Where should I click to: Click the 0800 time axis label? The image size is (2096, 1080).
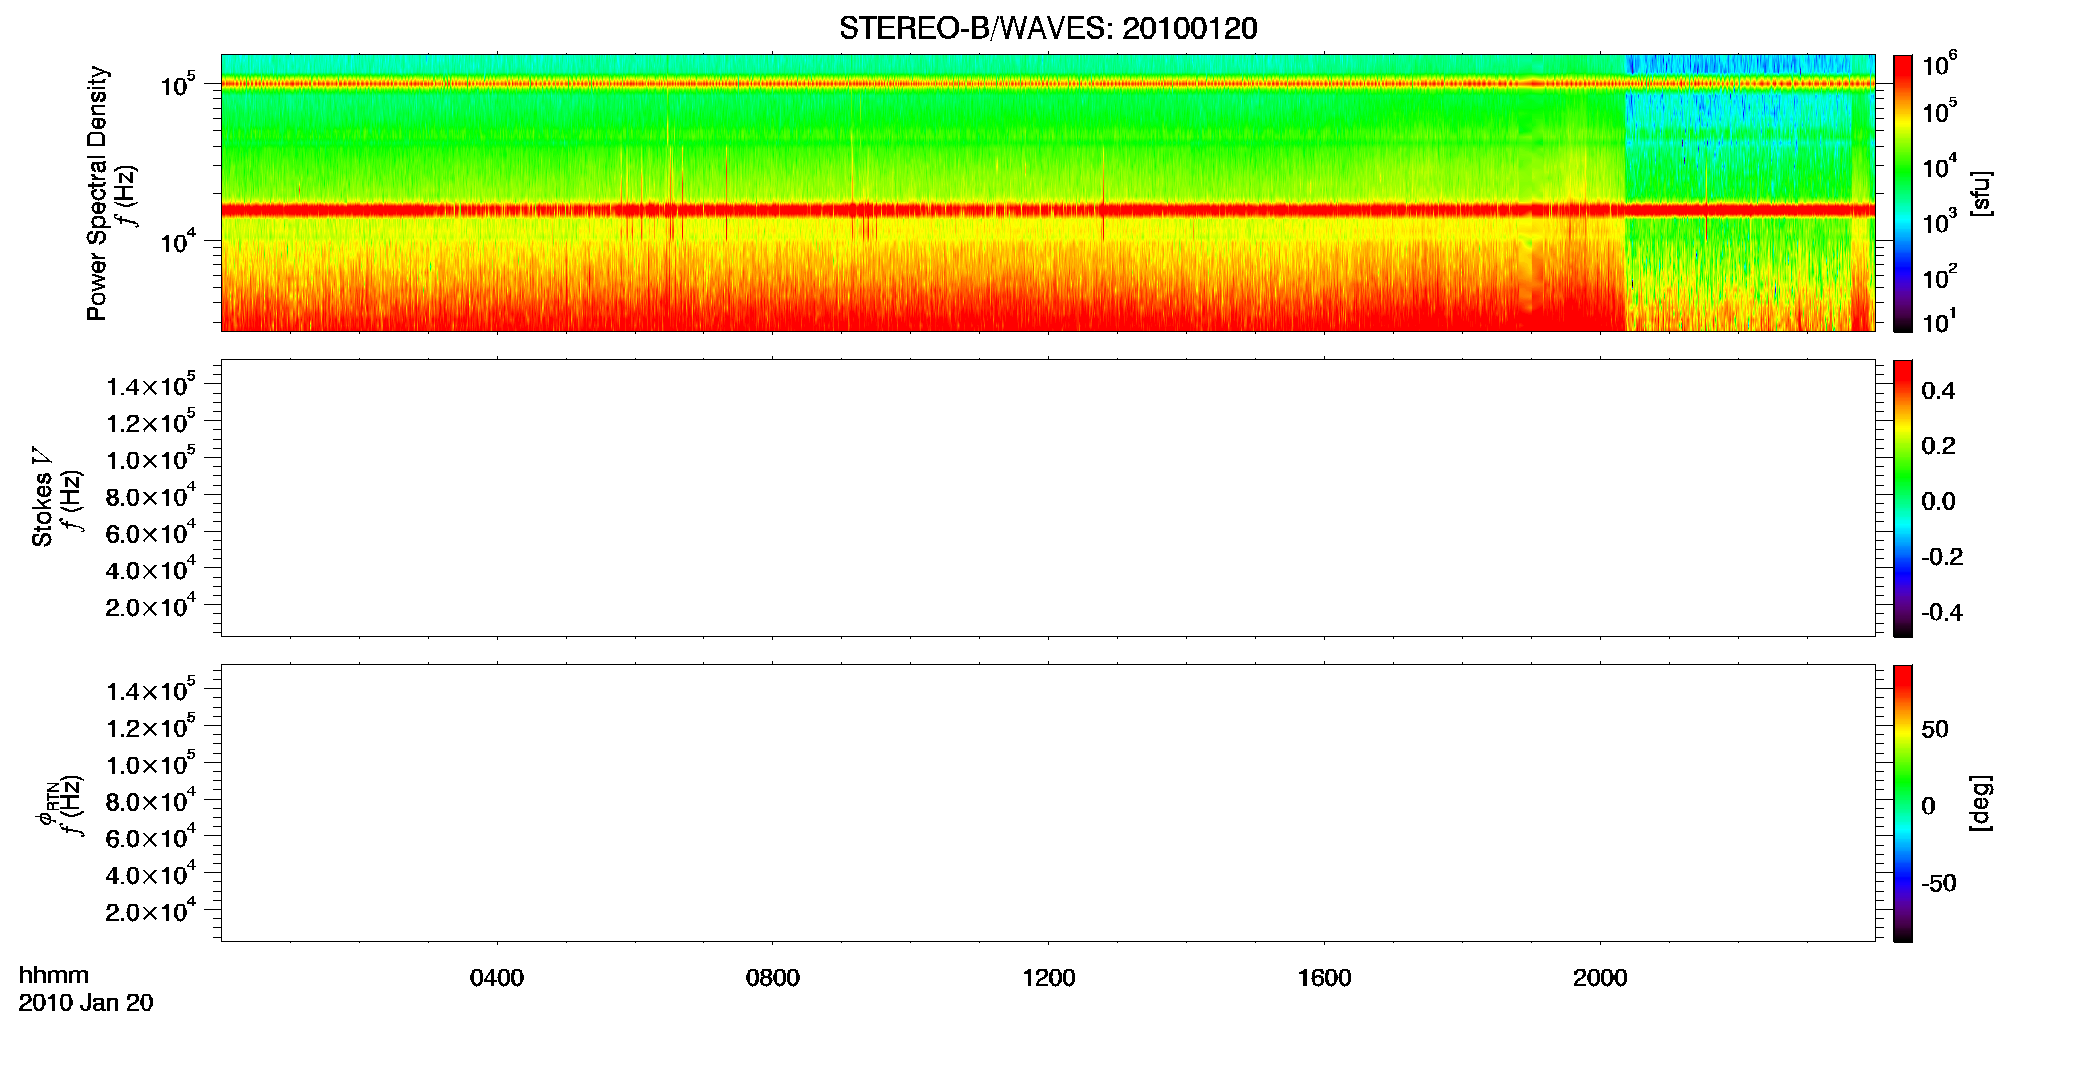click(x=773, y=978)
